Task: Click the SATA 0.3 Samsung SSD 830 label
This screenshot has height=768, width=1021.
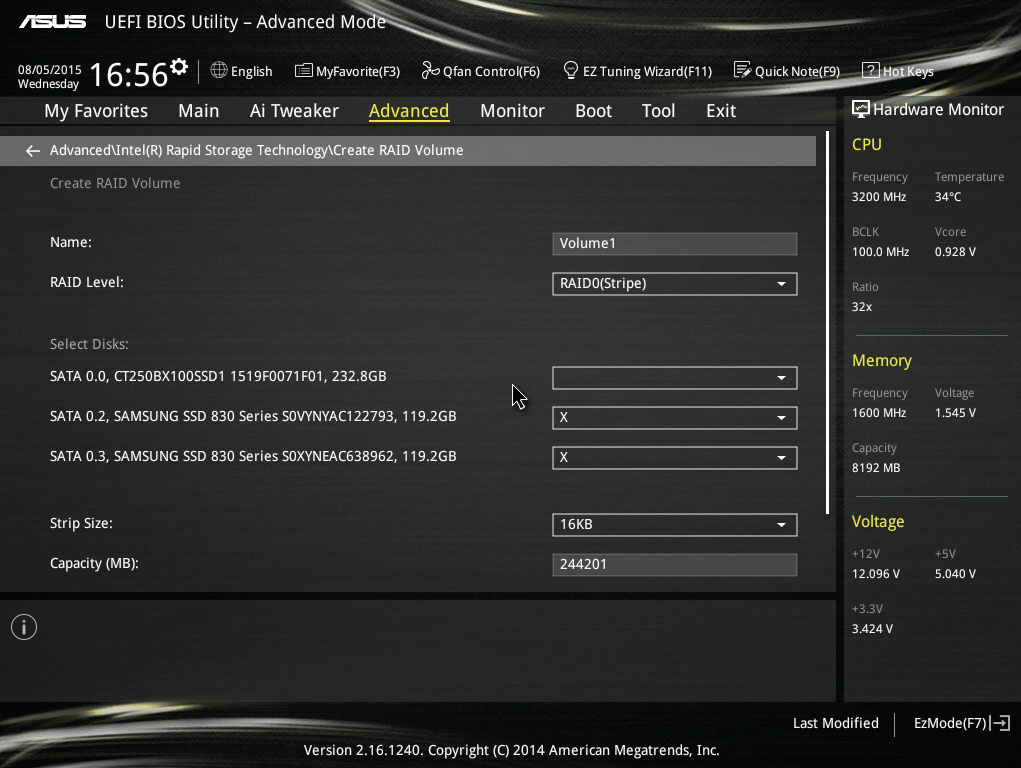Action: tap(253, 457)
